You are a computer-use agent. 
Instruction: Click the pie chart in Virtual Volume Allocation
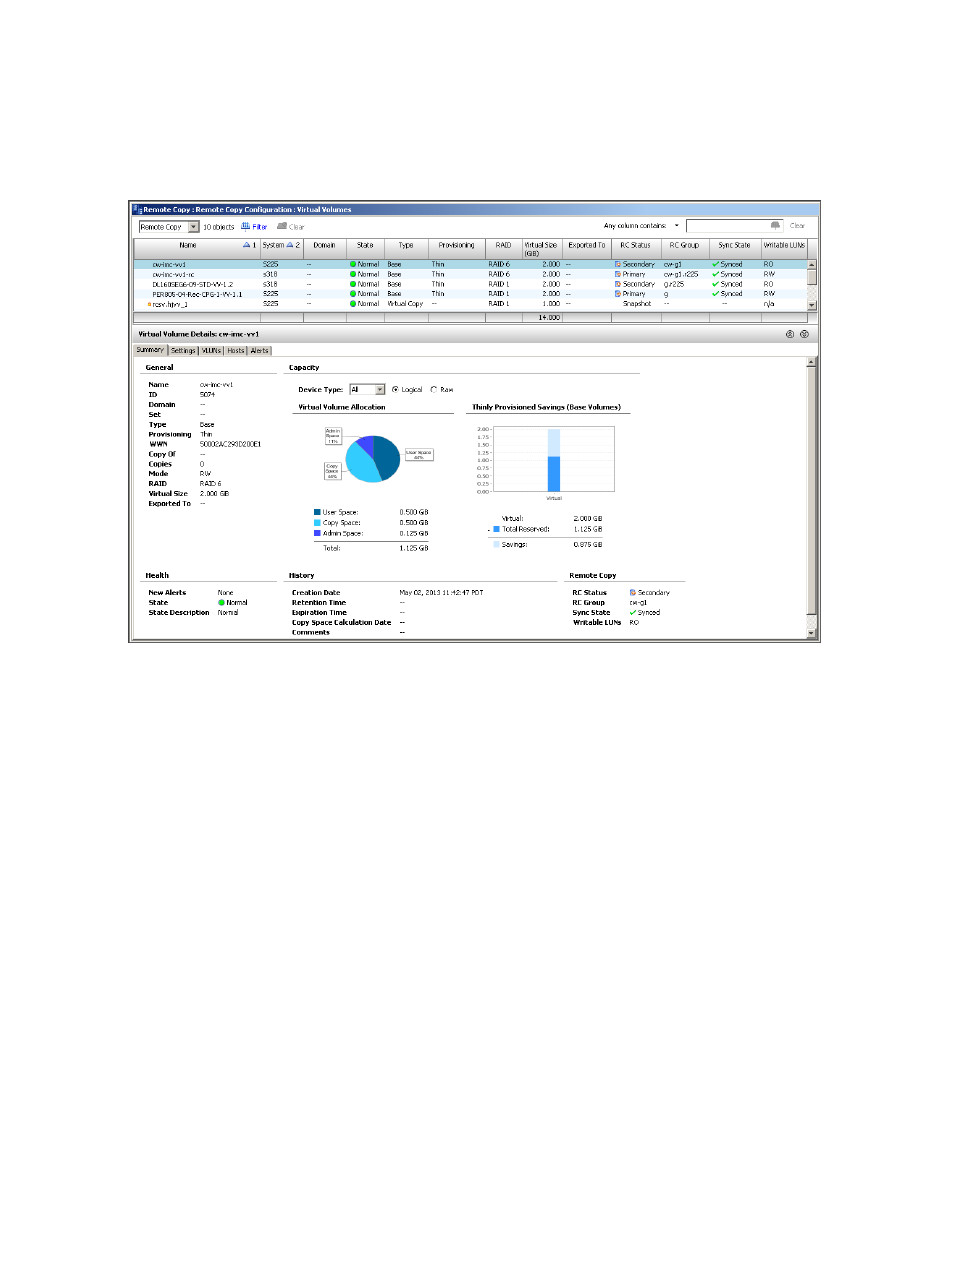[373, 459]
